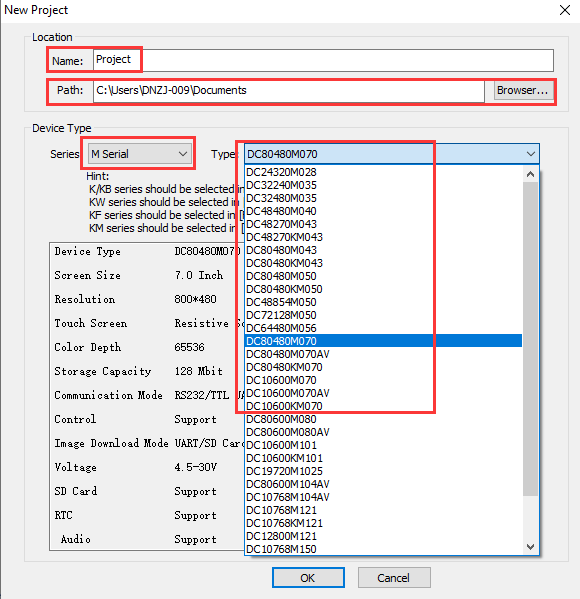The height and width of the screenshot is (599, 580).
Task: Select DC24320M028 in the type list
Action: click(383, 172)
